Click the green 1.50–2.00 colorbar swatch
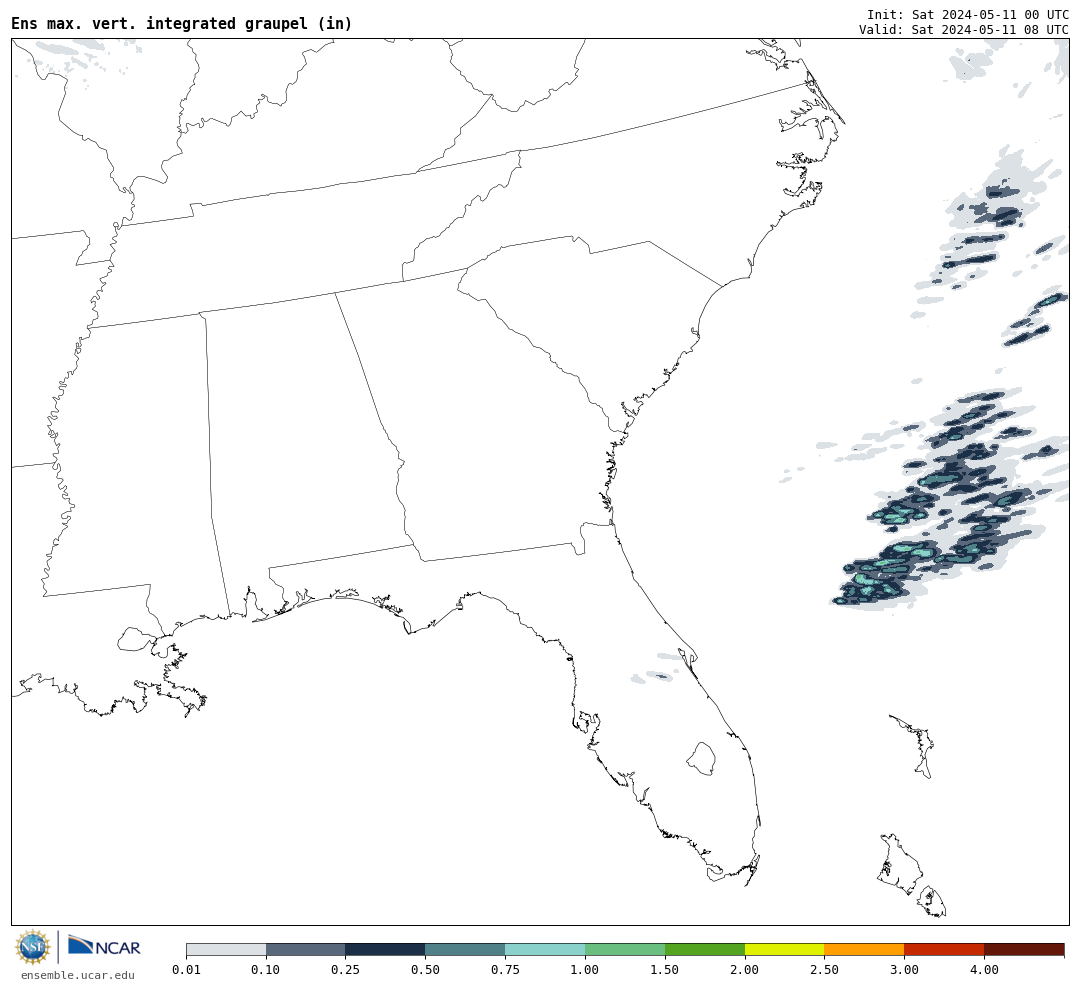1080x988 pixels. click(x=705, y=950)
